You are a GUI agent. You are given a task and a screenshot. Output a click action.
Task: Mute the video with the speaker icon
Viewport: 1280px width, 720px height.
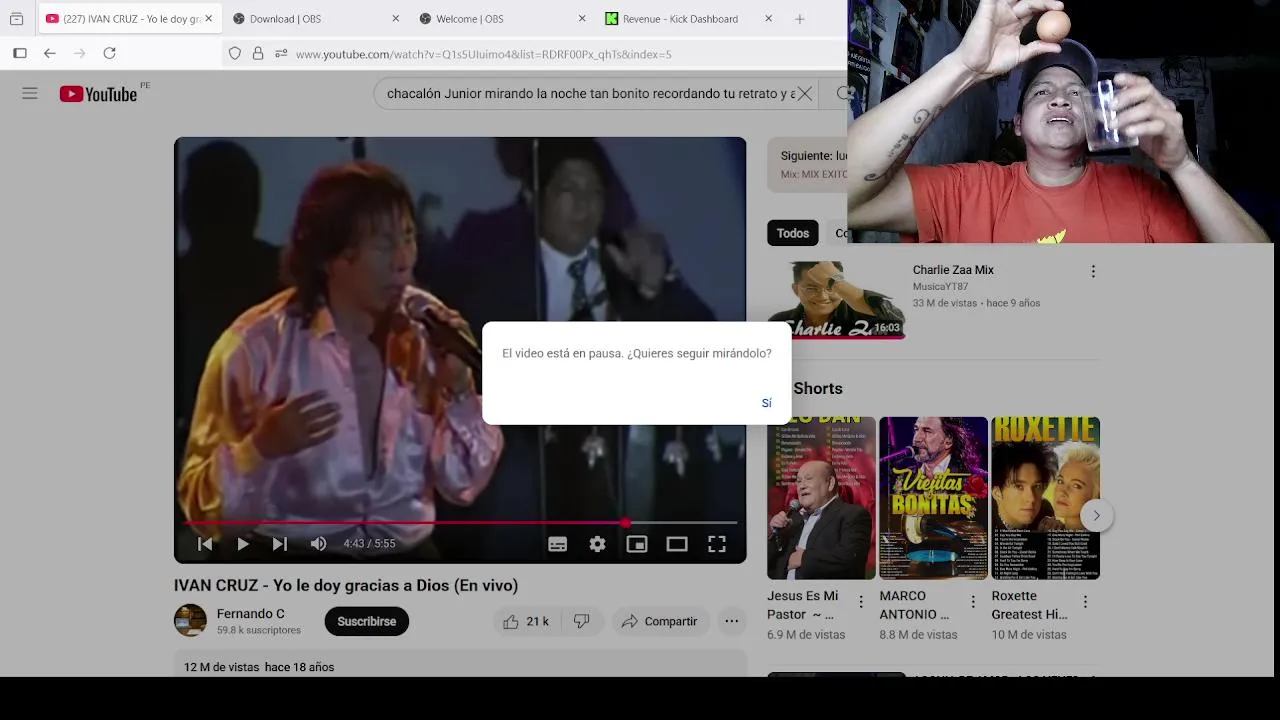tap(318, 544)
